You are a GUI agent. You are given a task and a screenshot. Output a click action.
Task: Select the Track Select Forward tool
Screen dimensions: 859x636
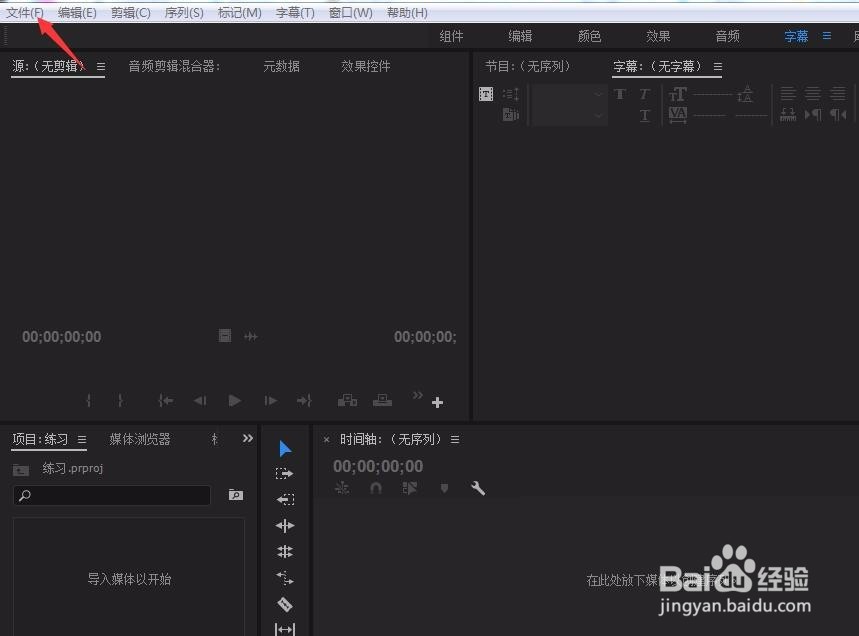click(x=284, y=473)
